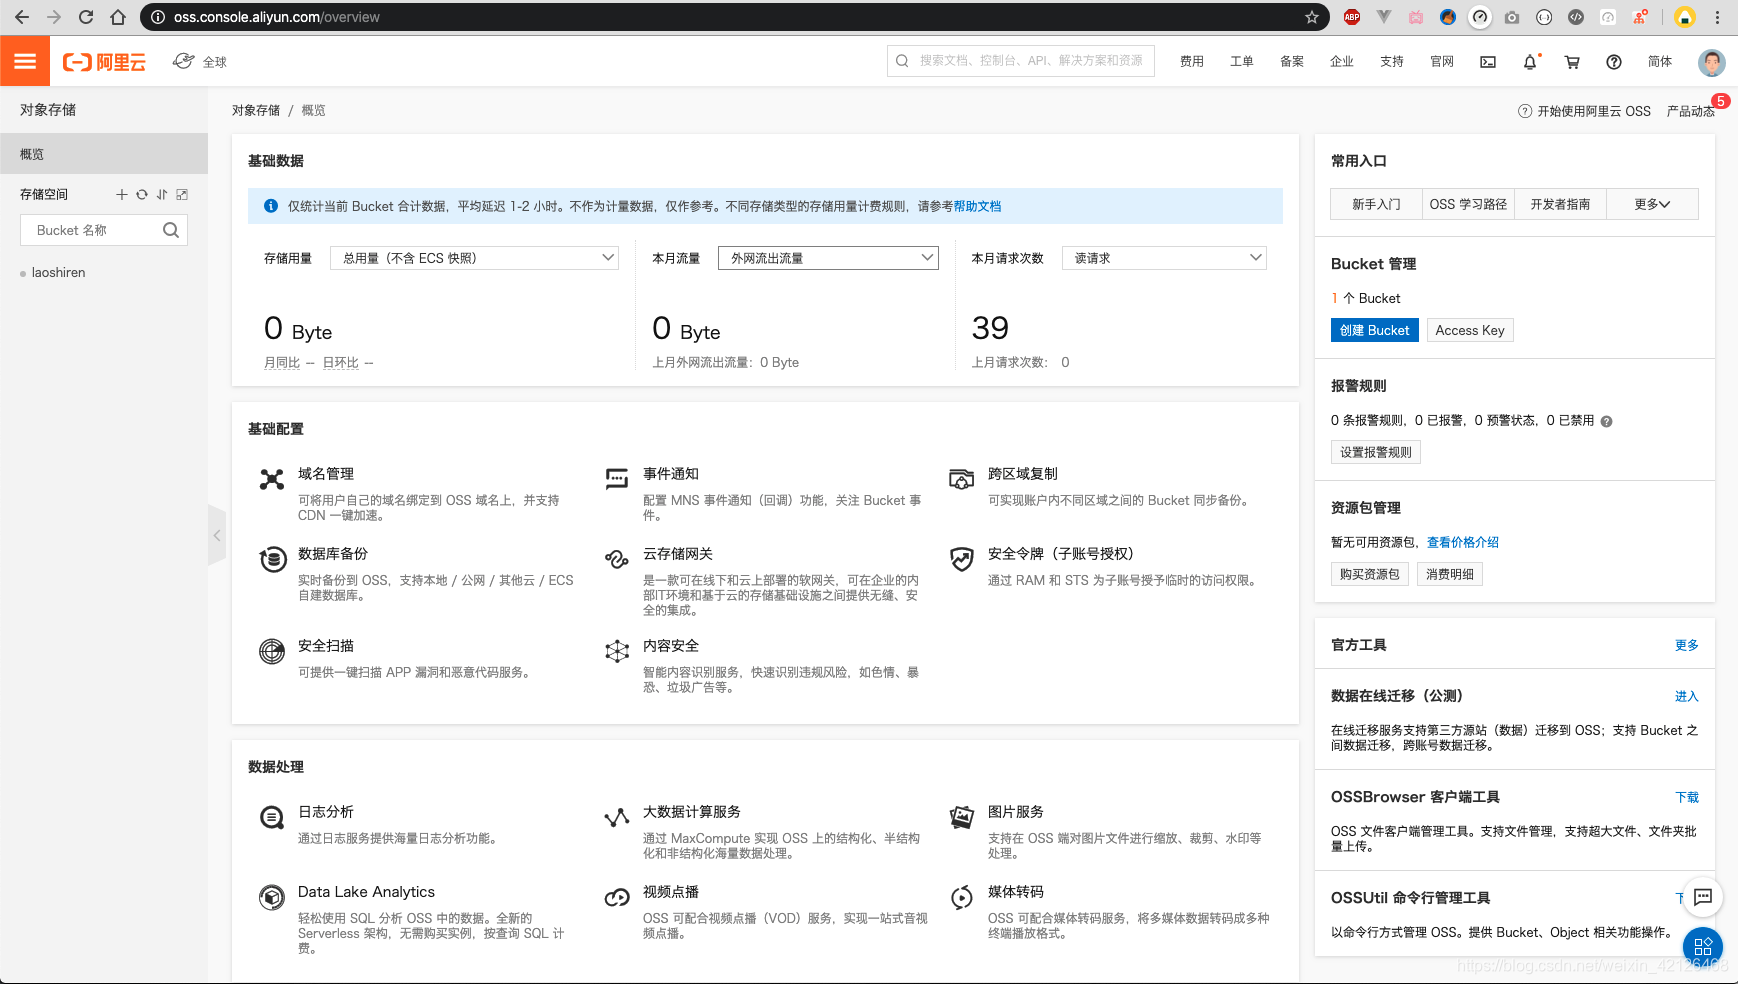Click the 消费明细 button
This screenshot has width=1738, height=984.
1450,574
